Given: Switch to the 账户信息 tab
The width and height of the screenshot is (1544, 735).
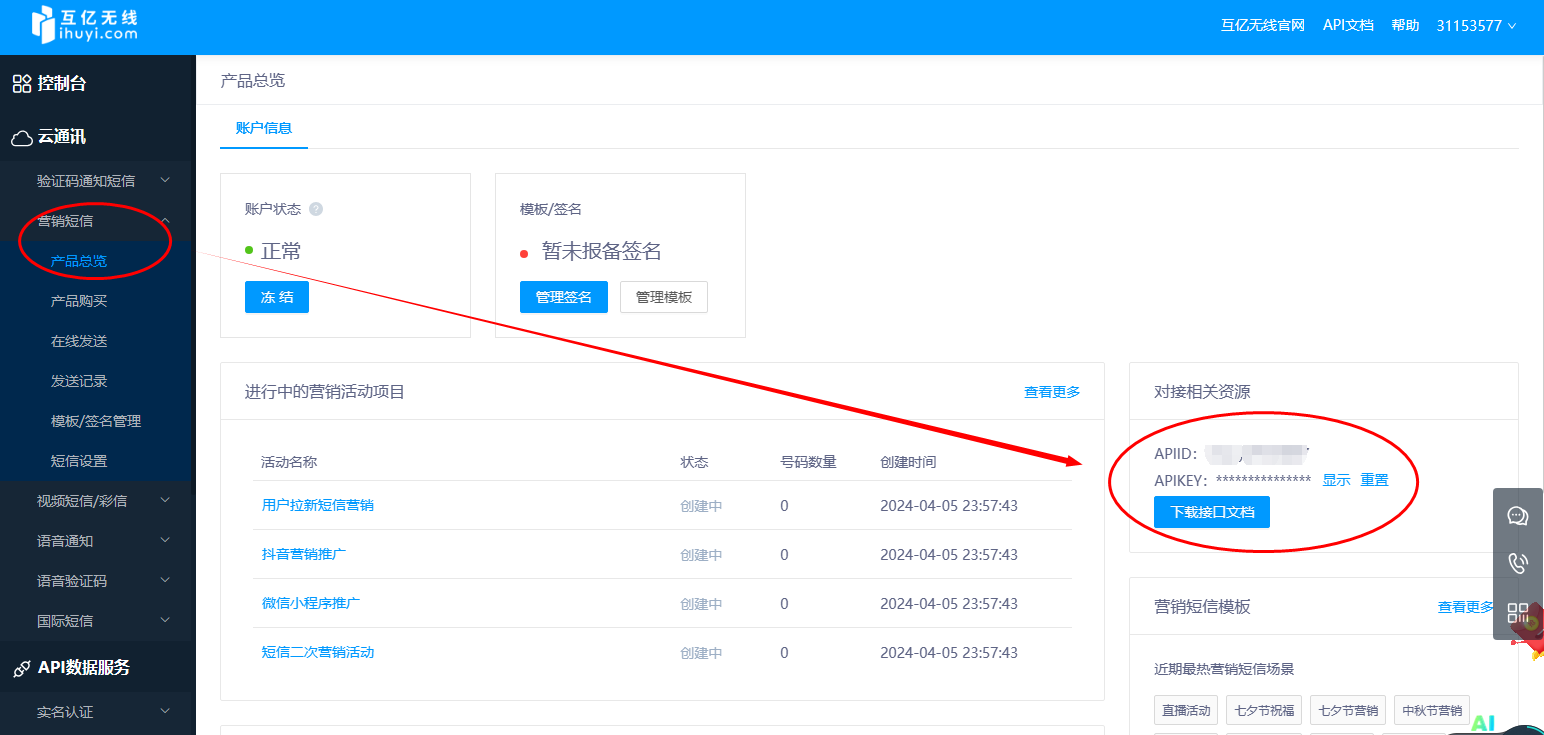Looking at the screenshot, I should [x=264, y=128].
